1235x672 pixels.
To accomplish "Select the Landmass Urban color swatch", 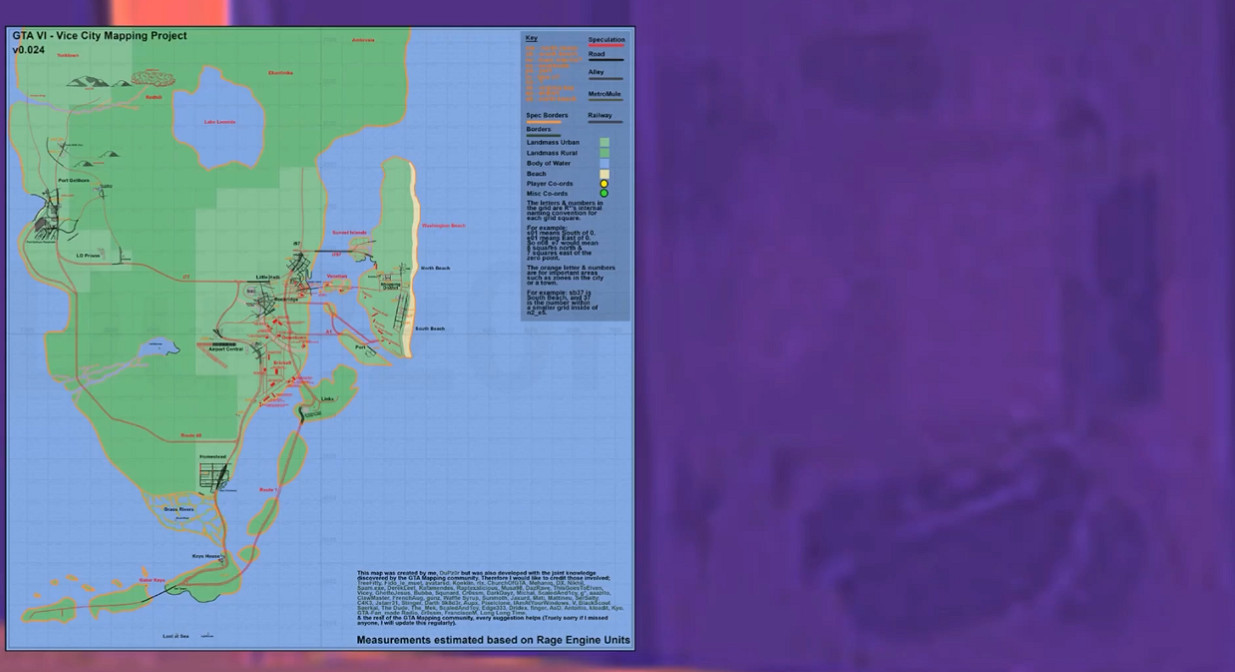I will click(x=604, y=141).
